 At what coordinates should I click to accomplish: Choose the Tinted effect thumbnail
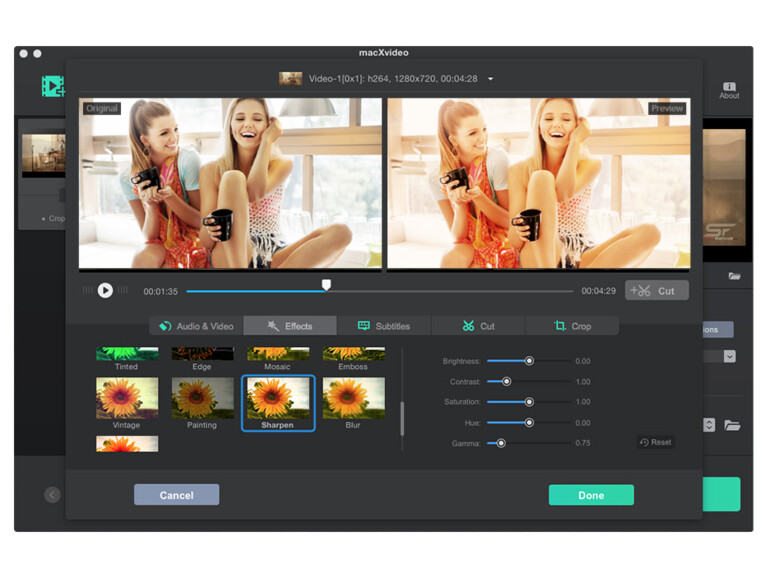(x=127, y=354)
